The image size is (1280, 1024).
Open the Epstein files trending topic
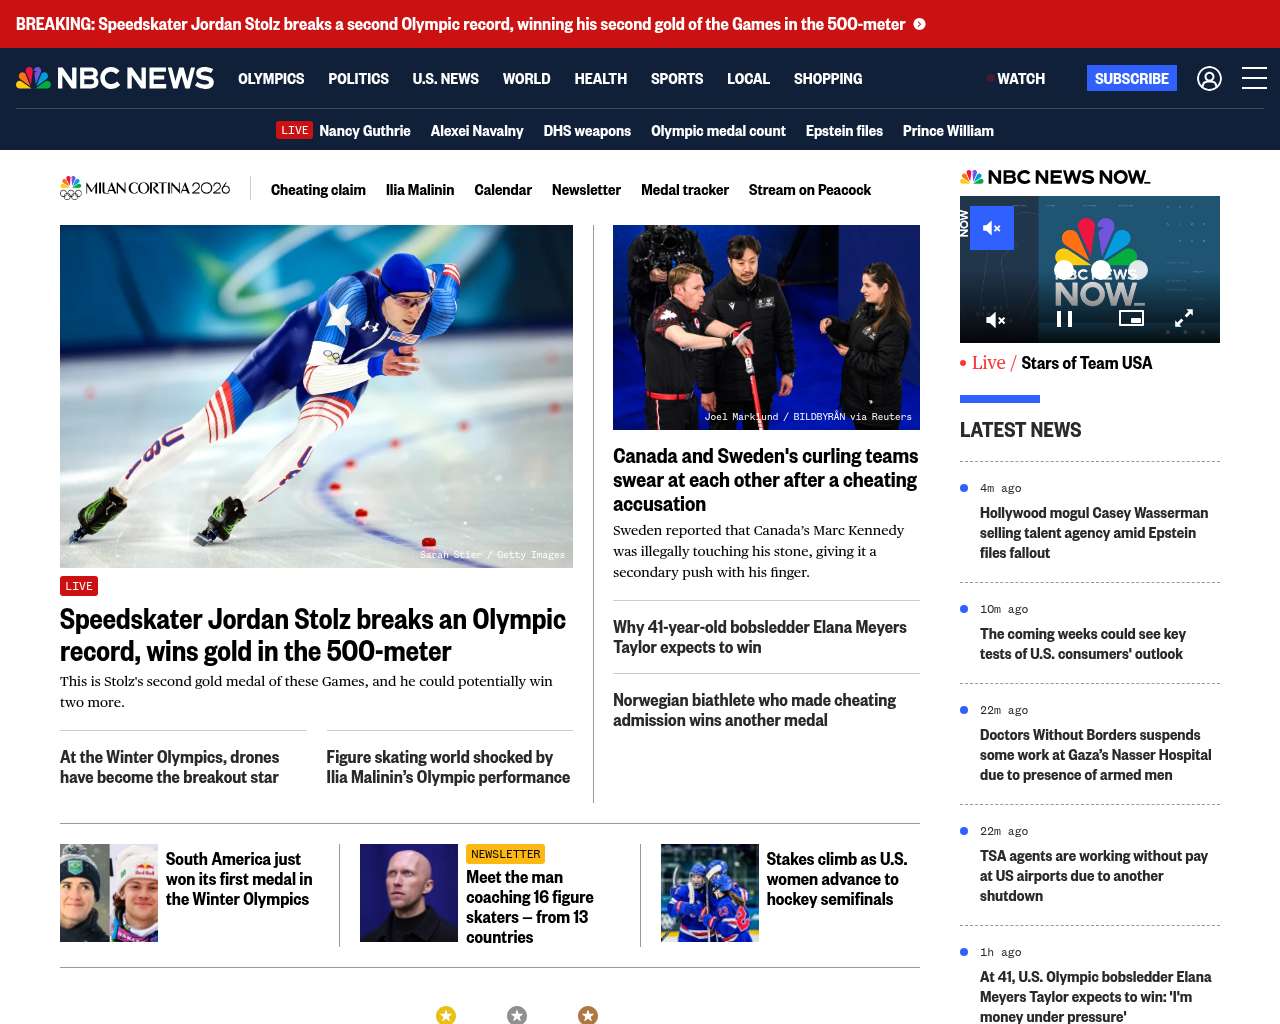point(844,130)
